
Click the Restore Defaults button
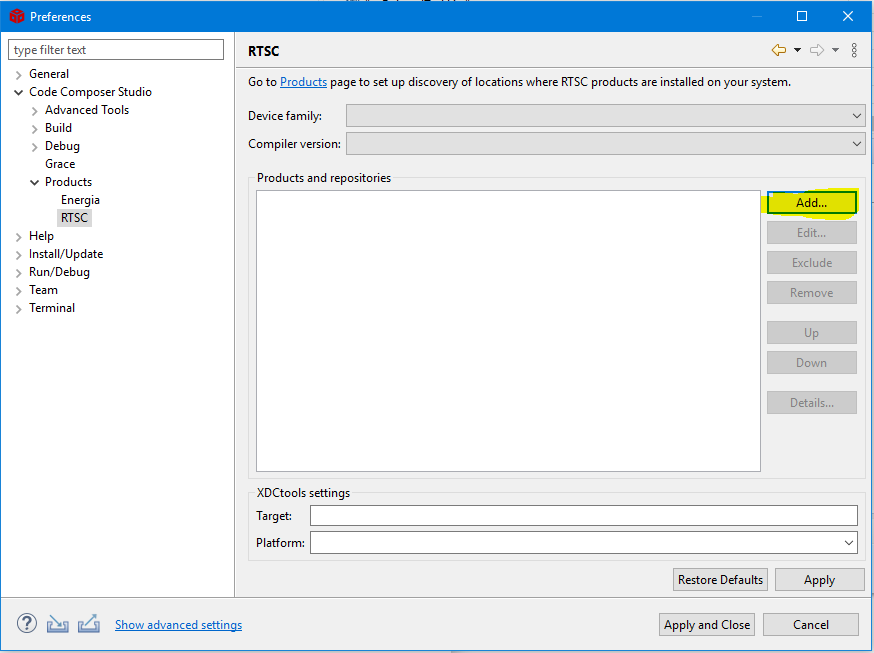(x=720, y=579)
